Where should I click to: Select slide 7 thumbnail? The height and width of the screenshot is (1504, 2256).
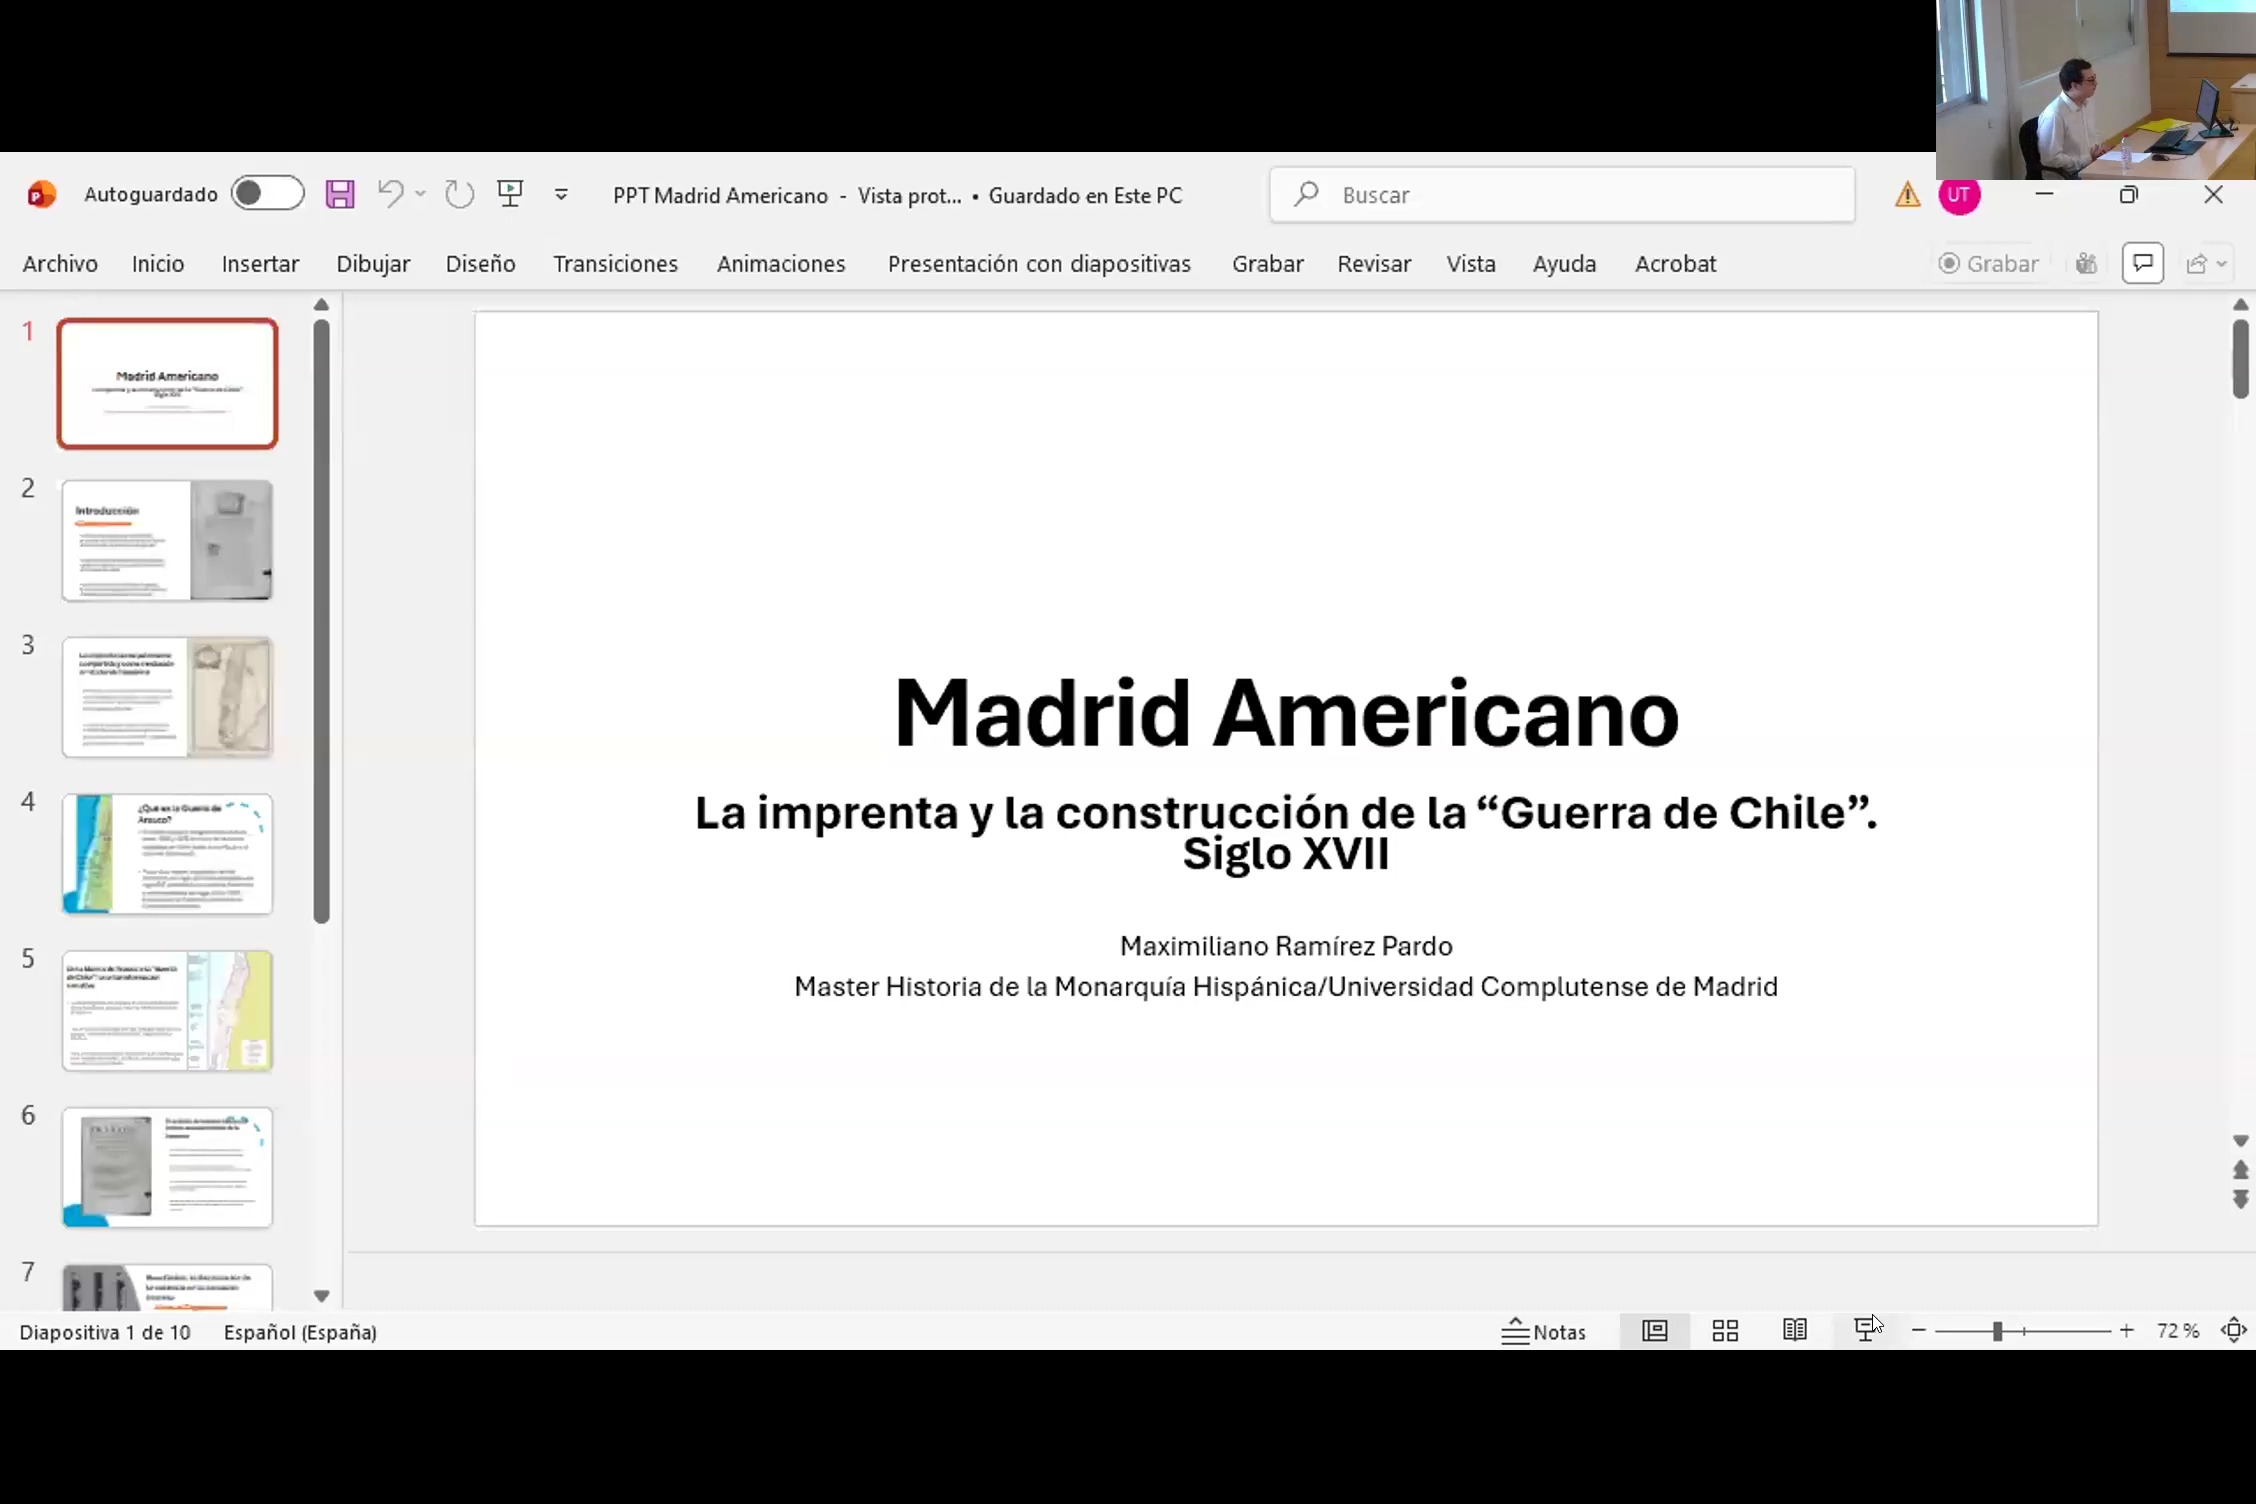tap(167, 1288)
